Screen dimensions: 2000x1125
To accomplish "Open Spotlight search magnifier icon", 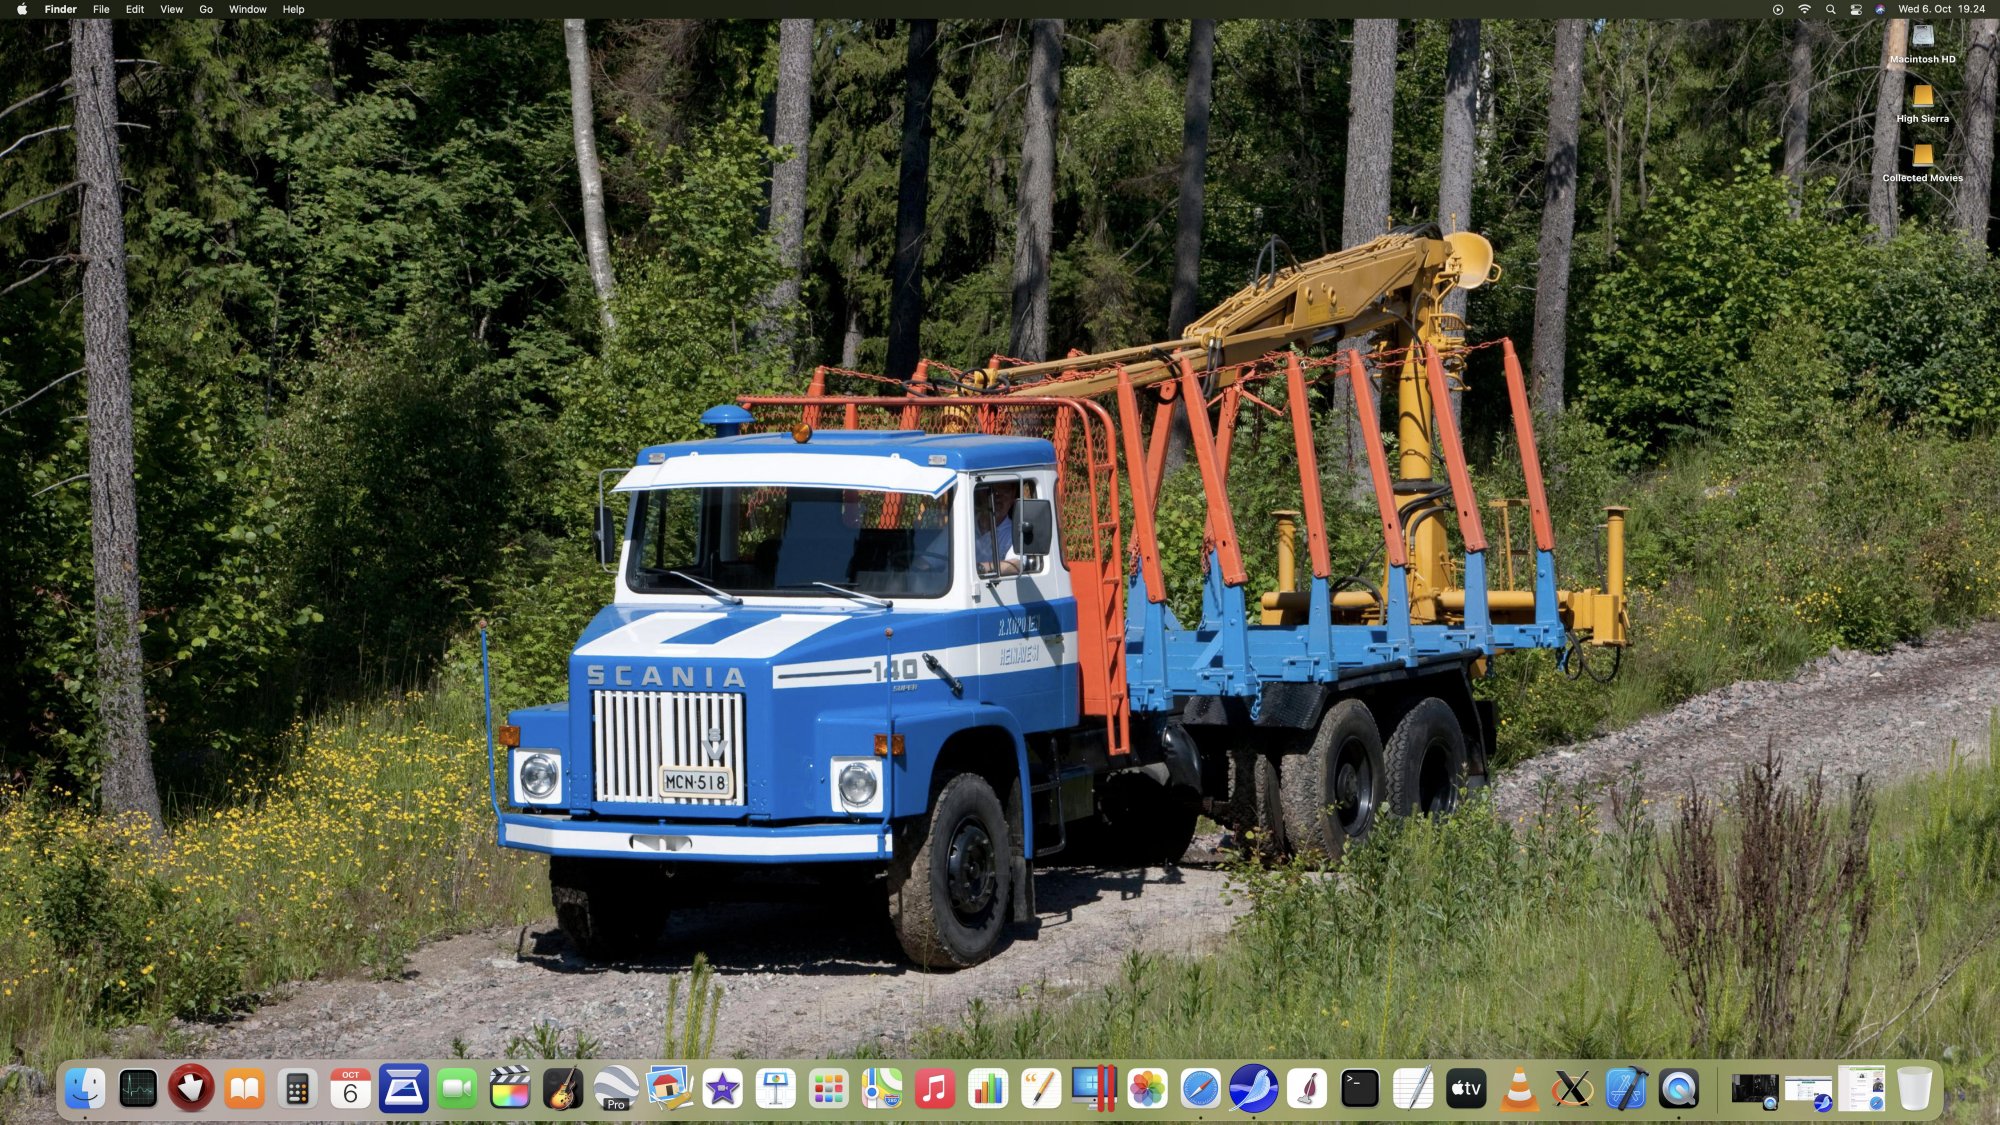I will pyautogui.click(x=1830, y=9).
